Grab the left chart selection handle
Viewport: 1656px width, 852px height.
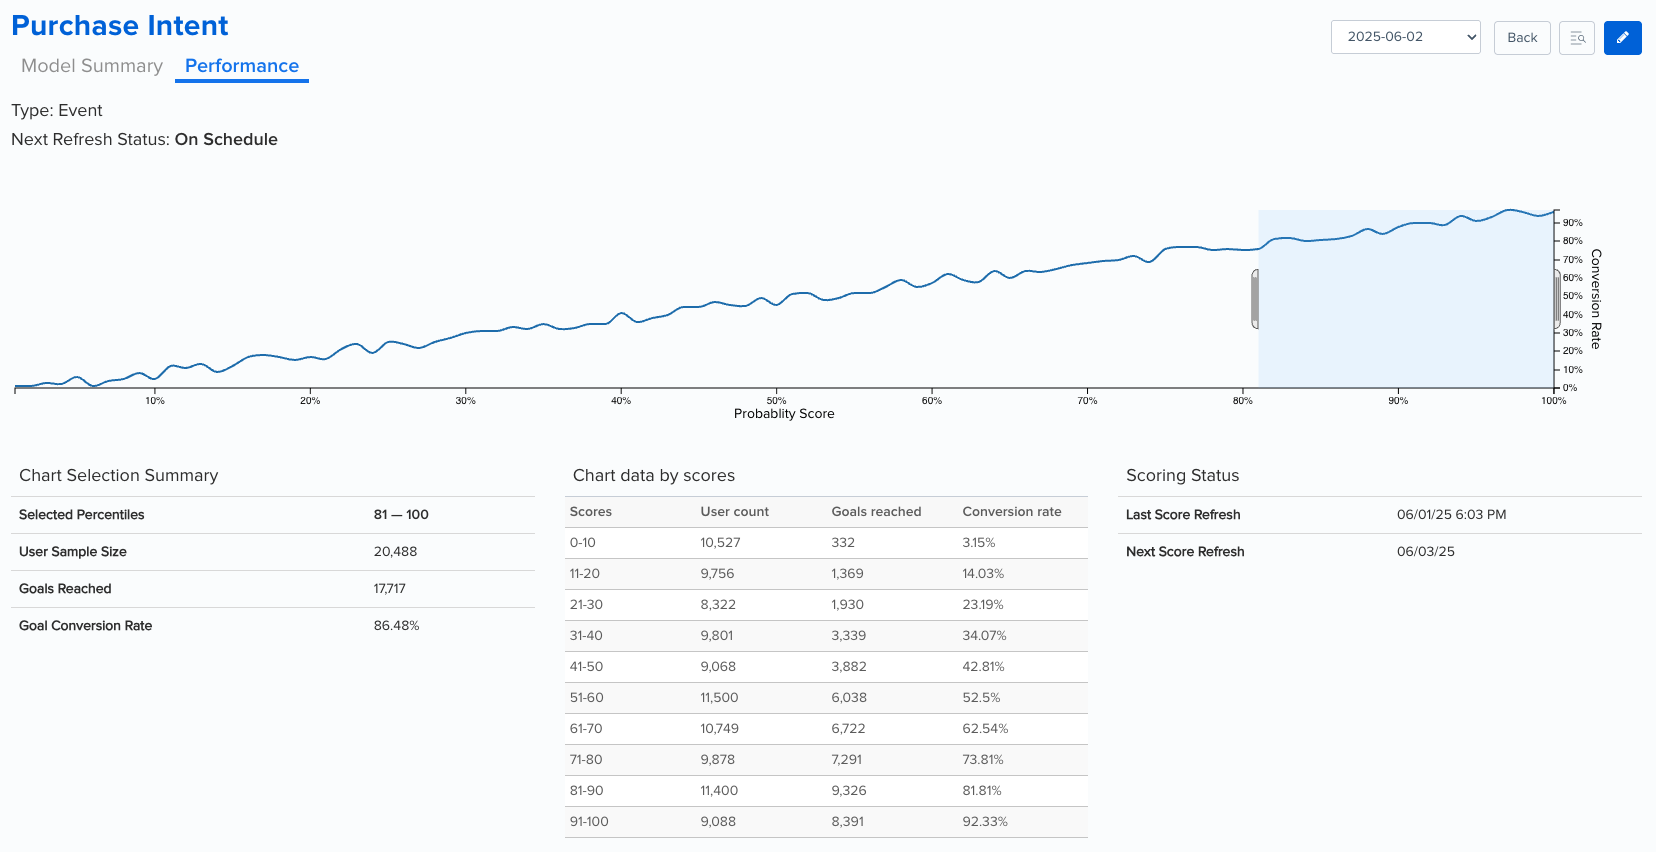click(1255, 299)
